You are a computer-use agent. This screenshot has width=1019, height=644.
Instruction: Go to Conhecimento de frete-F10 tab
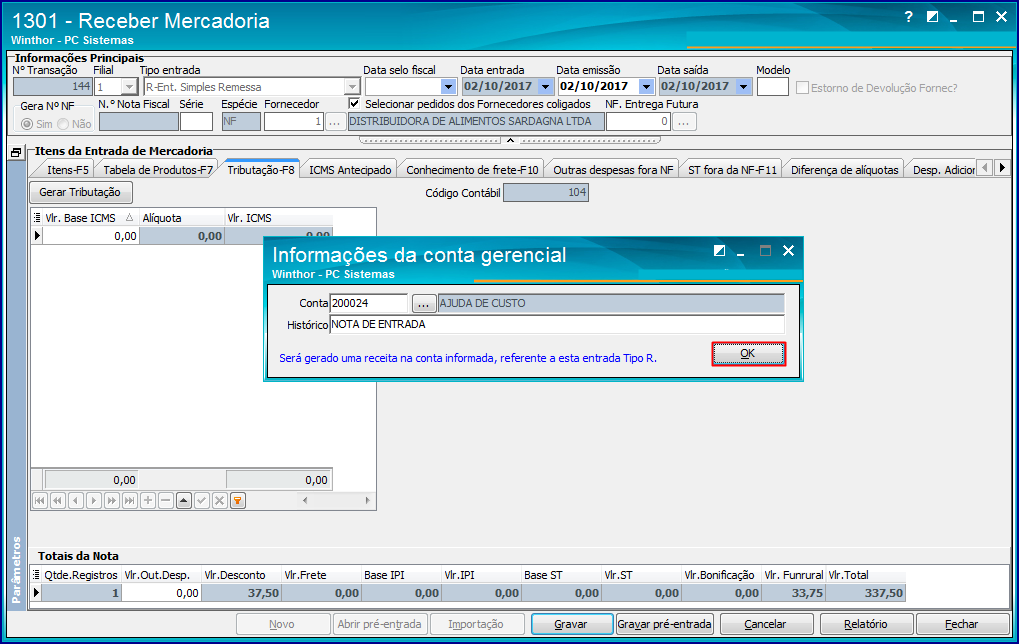pos(472,170)
